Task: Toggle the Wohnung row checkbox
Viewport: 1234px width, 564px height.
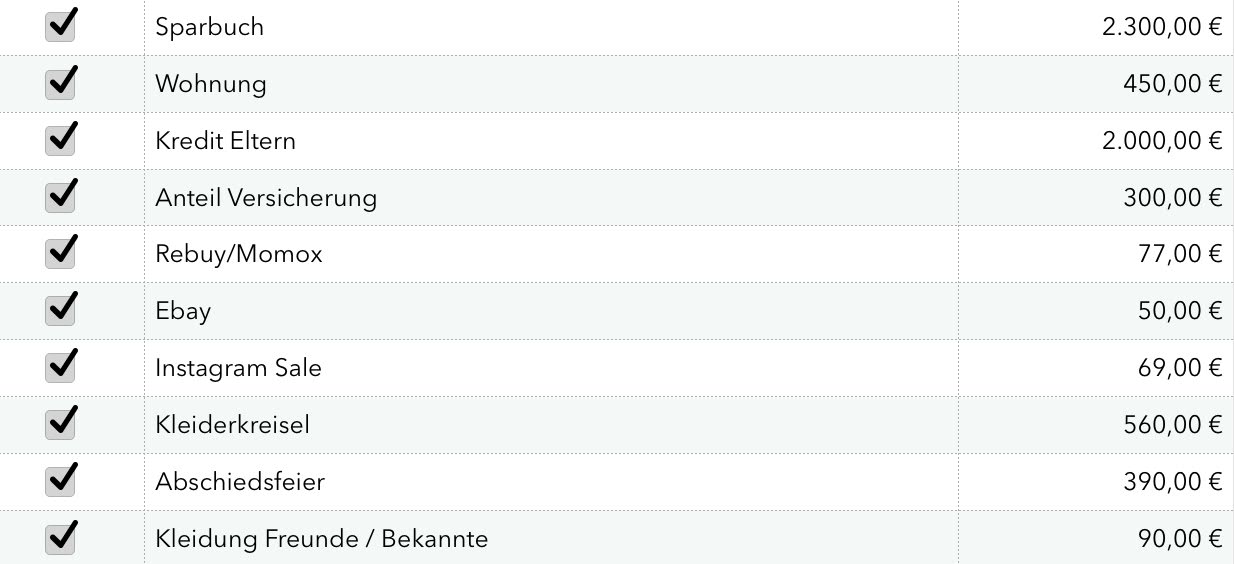Action: click(x=61, y=83)
